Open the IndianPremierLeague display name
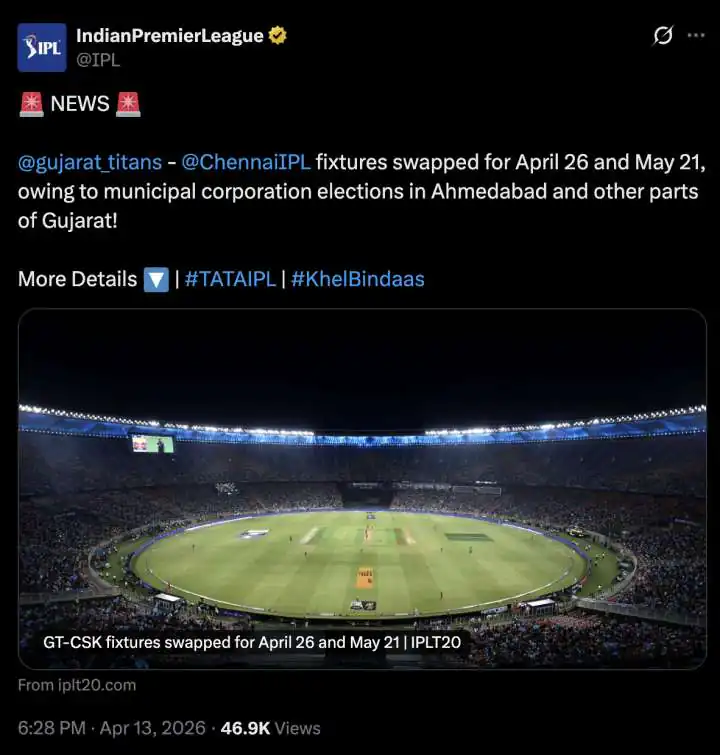This screenshot has width=720, height=755. [x=170, y=36]
